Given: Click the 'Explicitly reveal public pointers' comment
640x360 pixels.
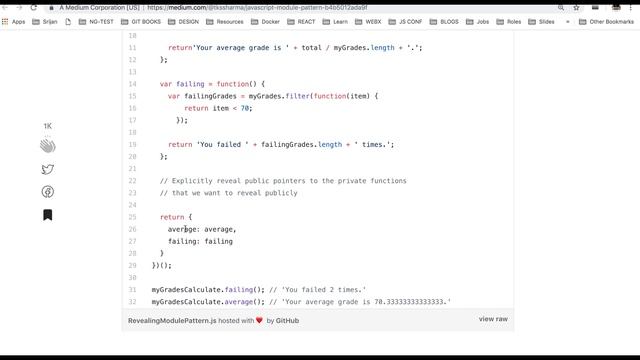Looking at the screenshot, I should pos(283,181).
